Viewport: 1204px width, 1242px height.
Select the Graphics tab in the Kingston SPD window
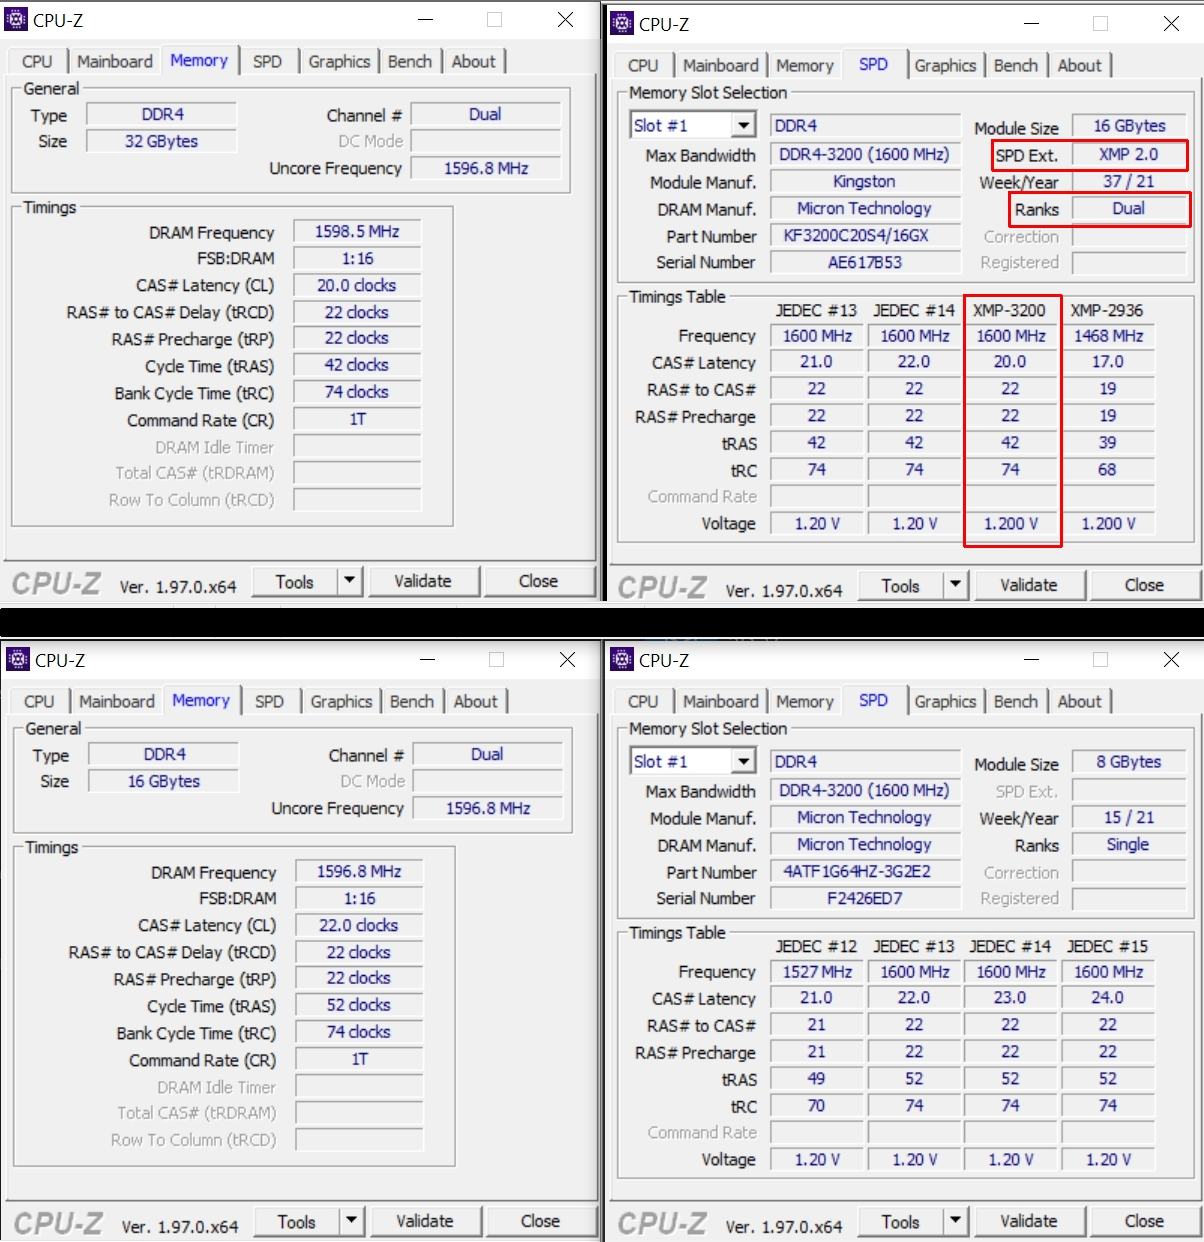[945, 65]
